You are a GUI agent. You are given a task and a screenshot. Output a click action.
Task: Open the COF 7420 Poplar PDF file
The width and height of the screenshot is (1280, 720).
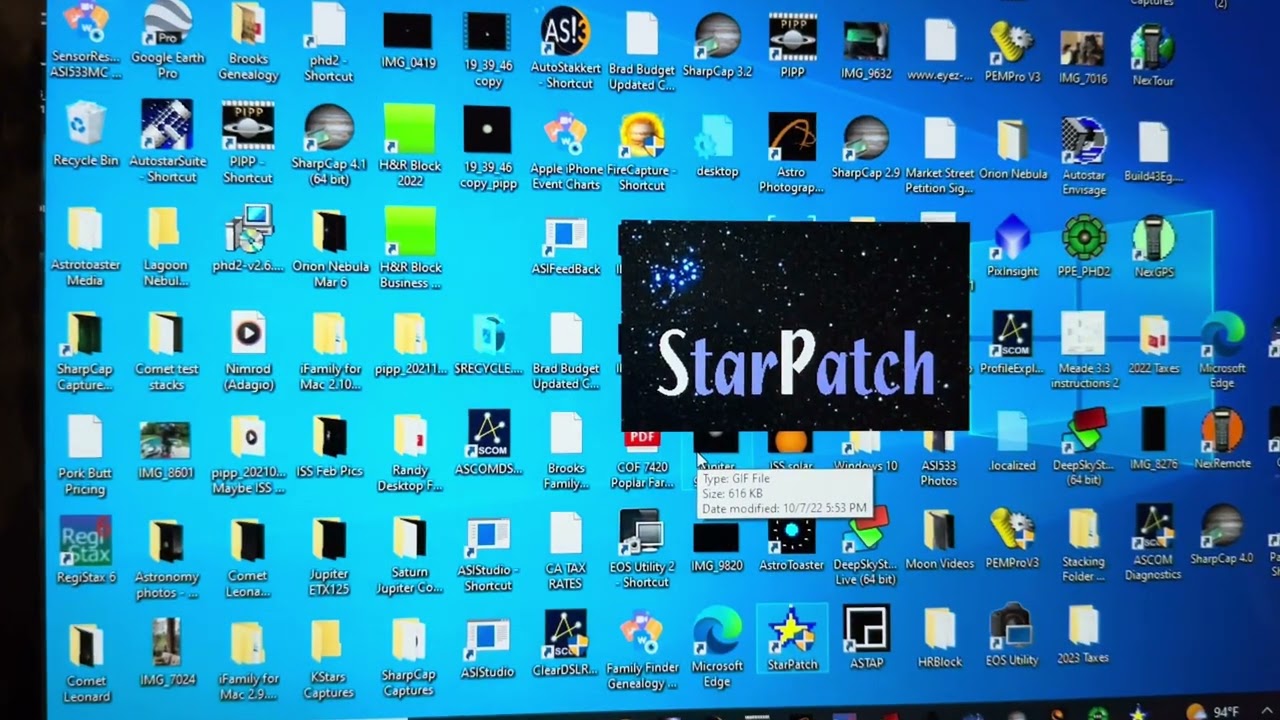click(x=642, y=460)
